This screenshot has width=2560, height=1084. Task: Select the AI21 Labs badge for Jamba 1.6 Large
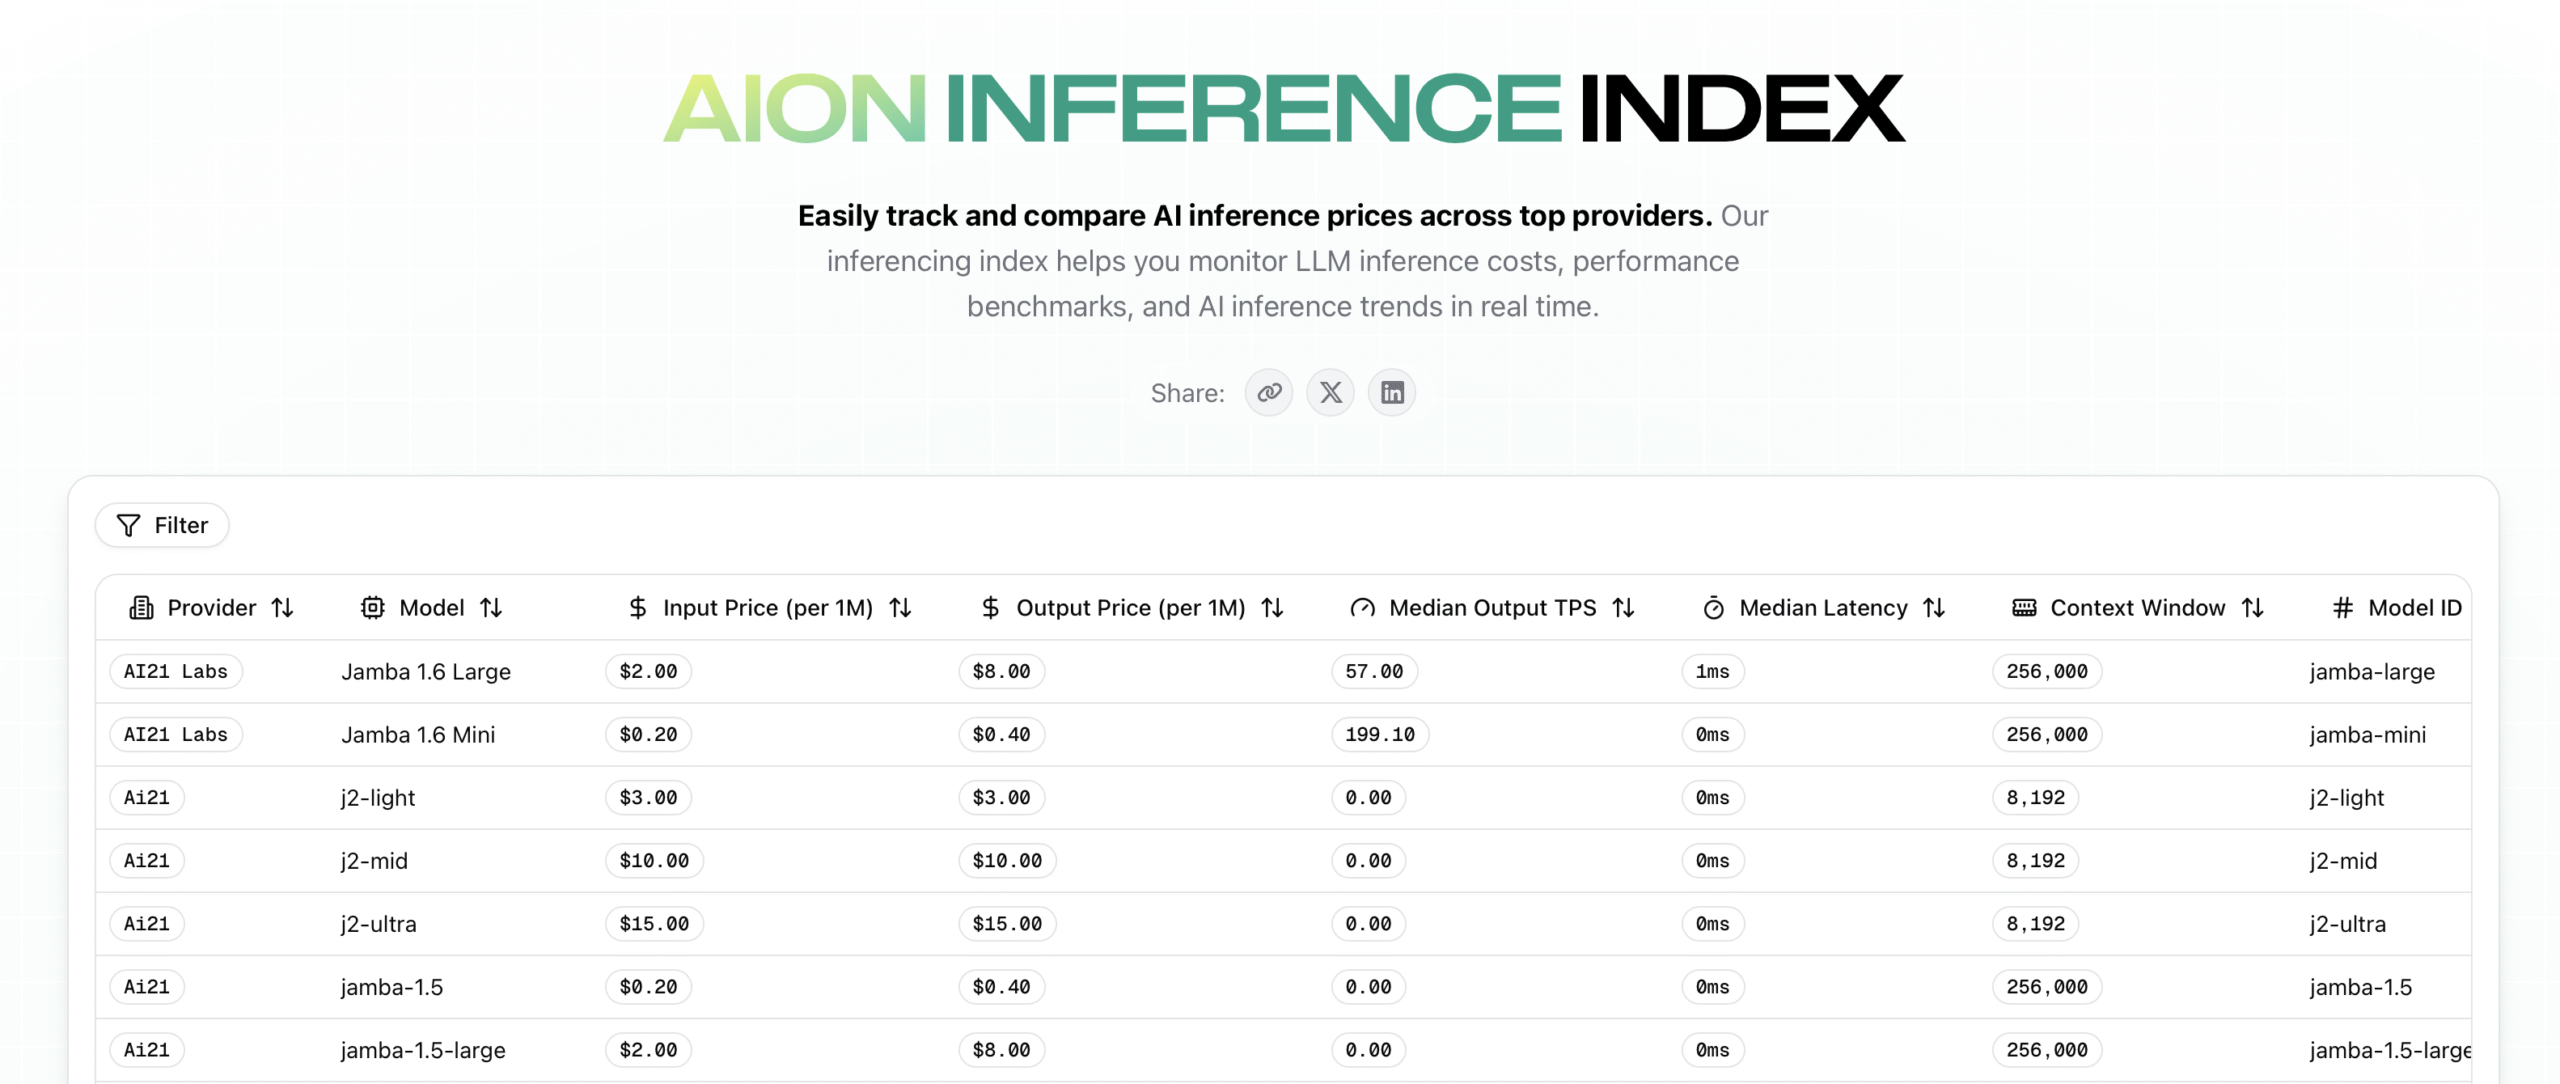pos(176,671)
